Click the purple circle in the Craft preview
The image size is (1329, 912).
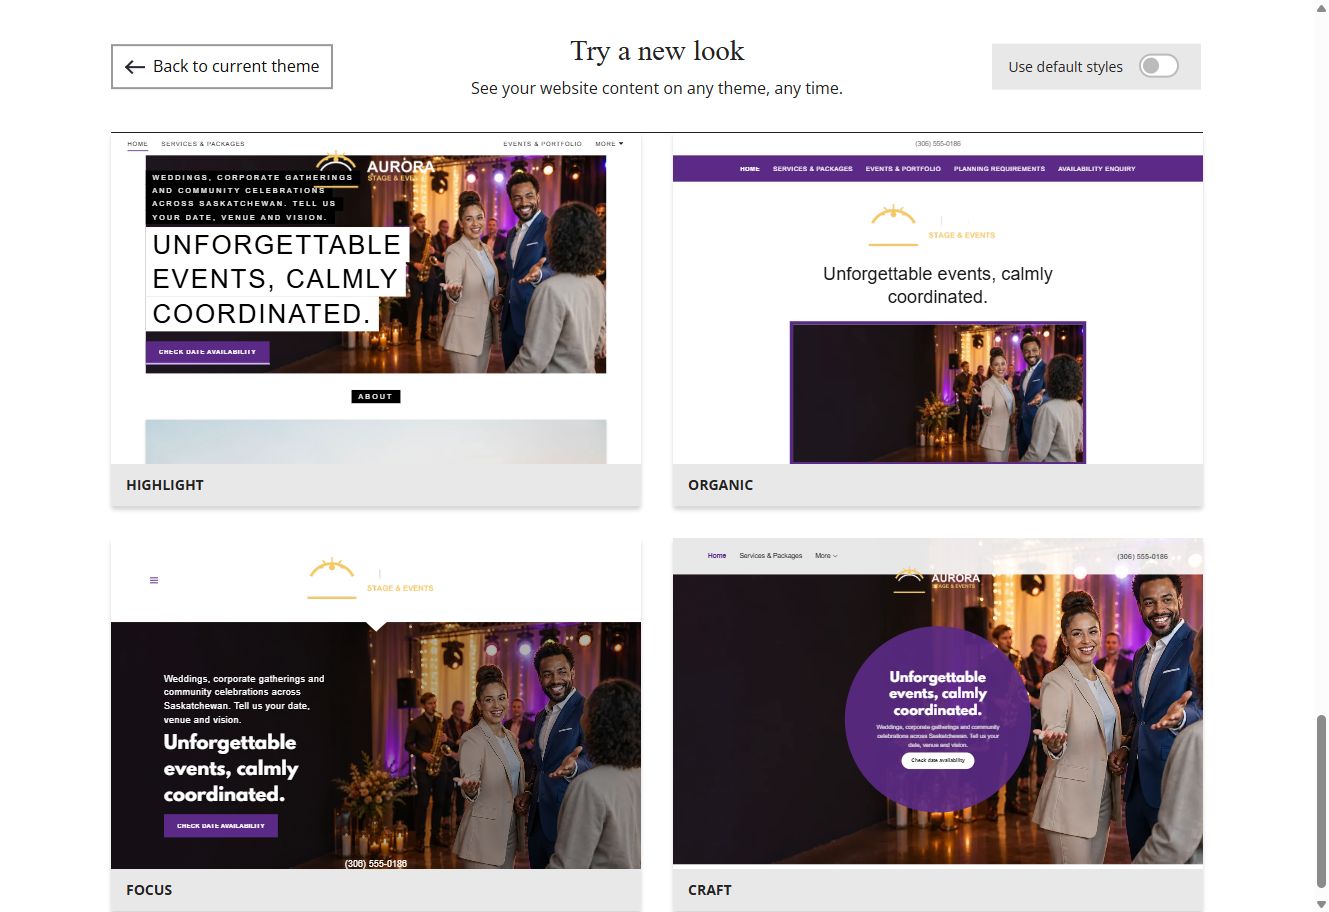coord(938,718)
